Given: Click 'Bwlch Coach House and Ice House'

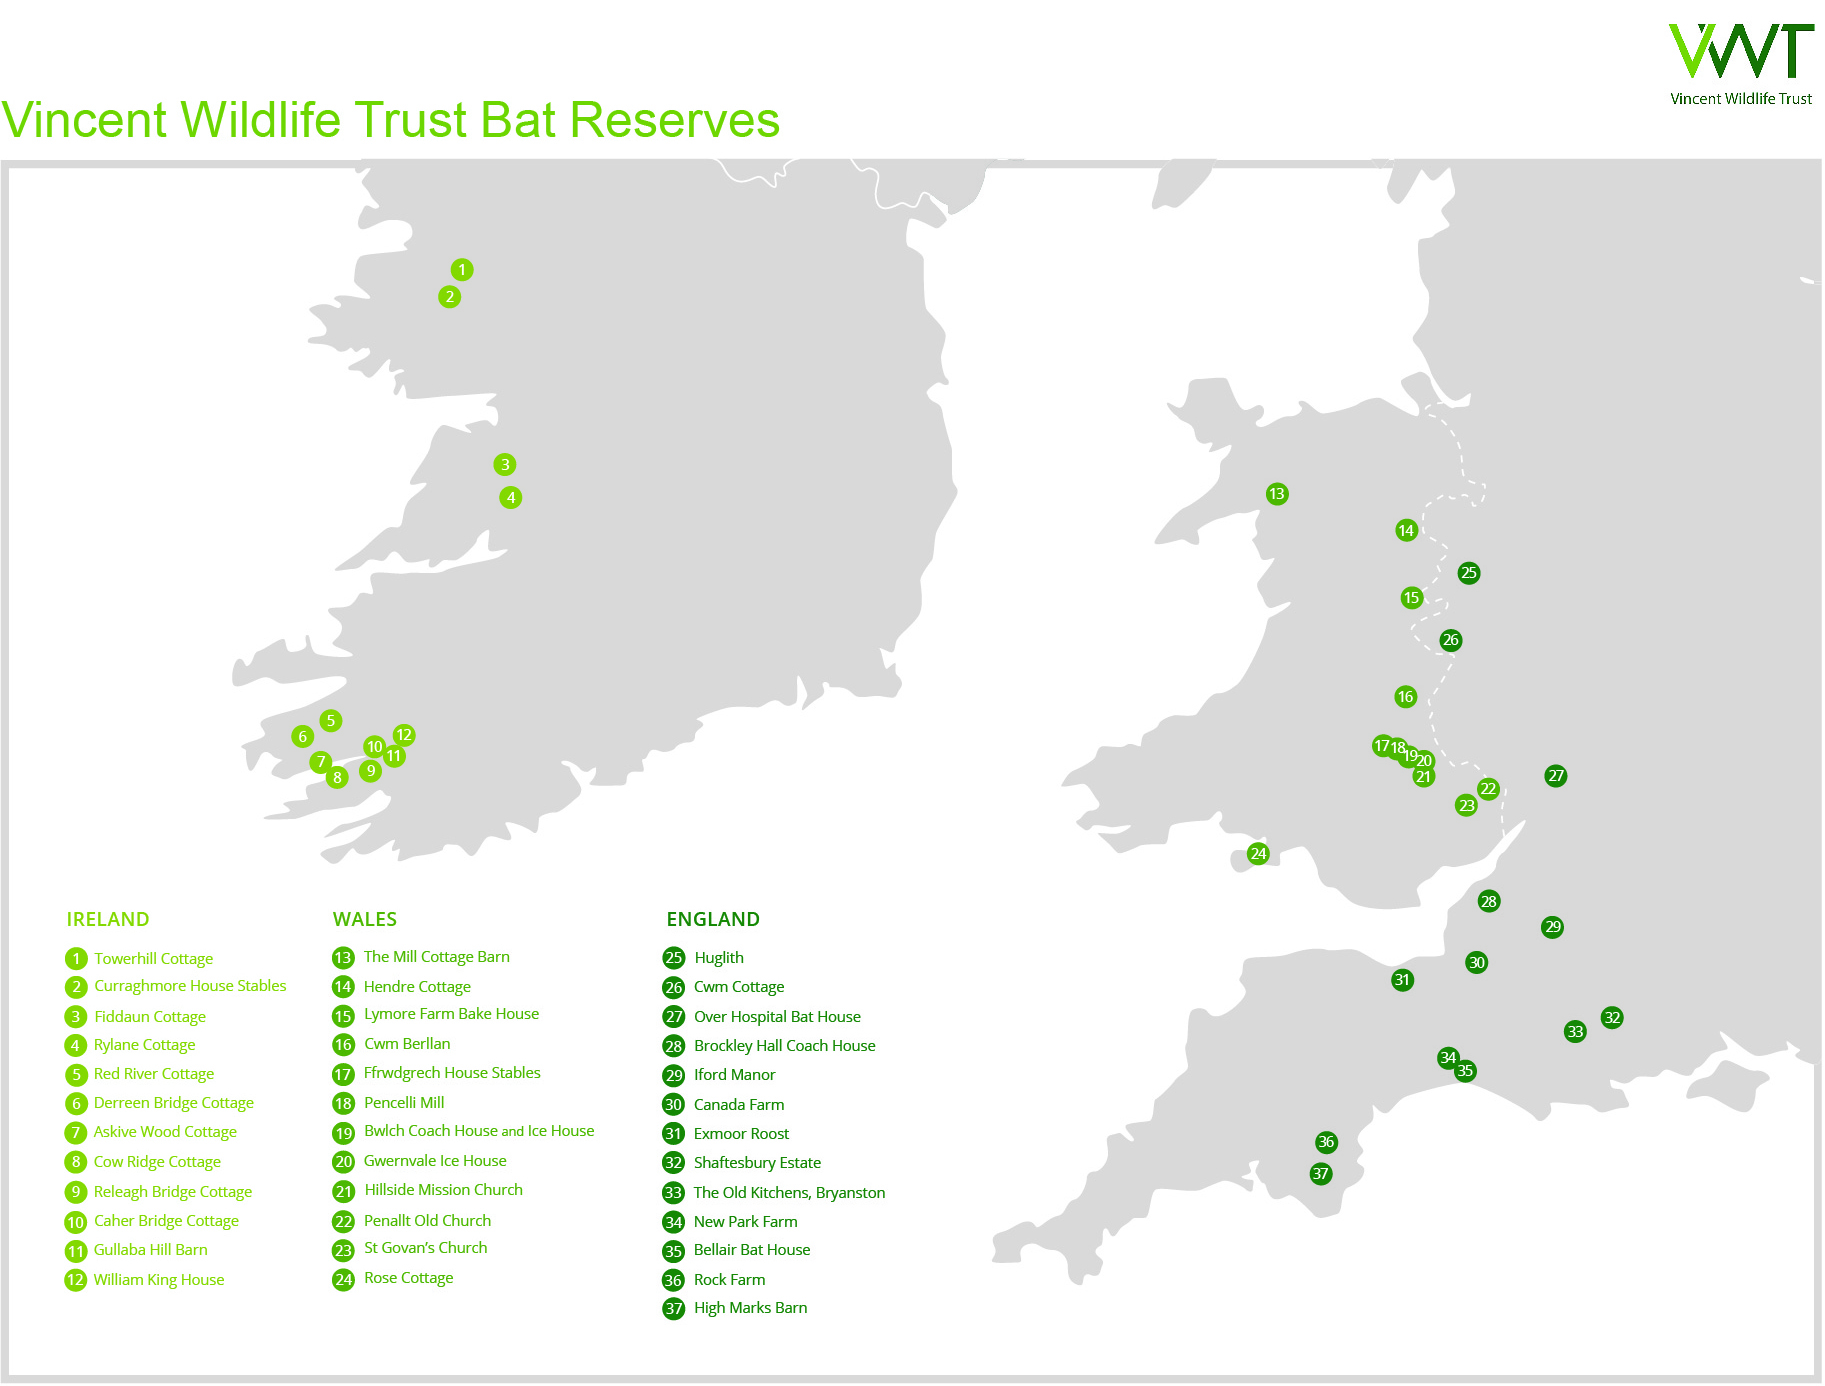Looking at the screenshot, I should click(x=480, y=1131).
